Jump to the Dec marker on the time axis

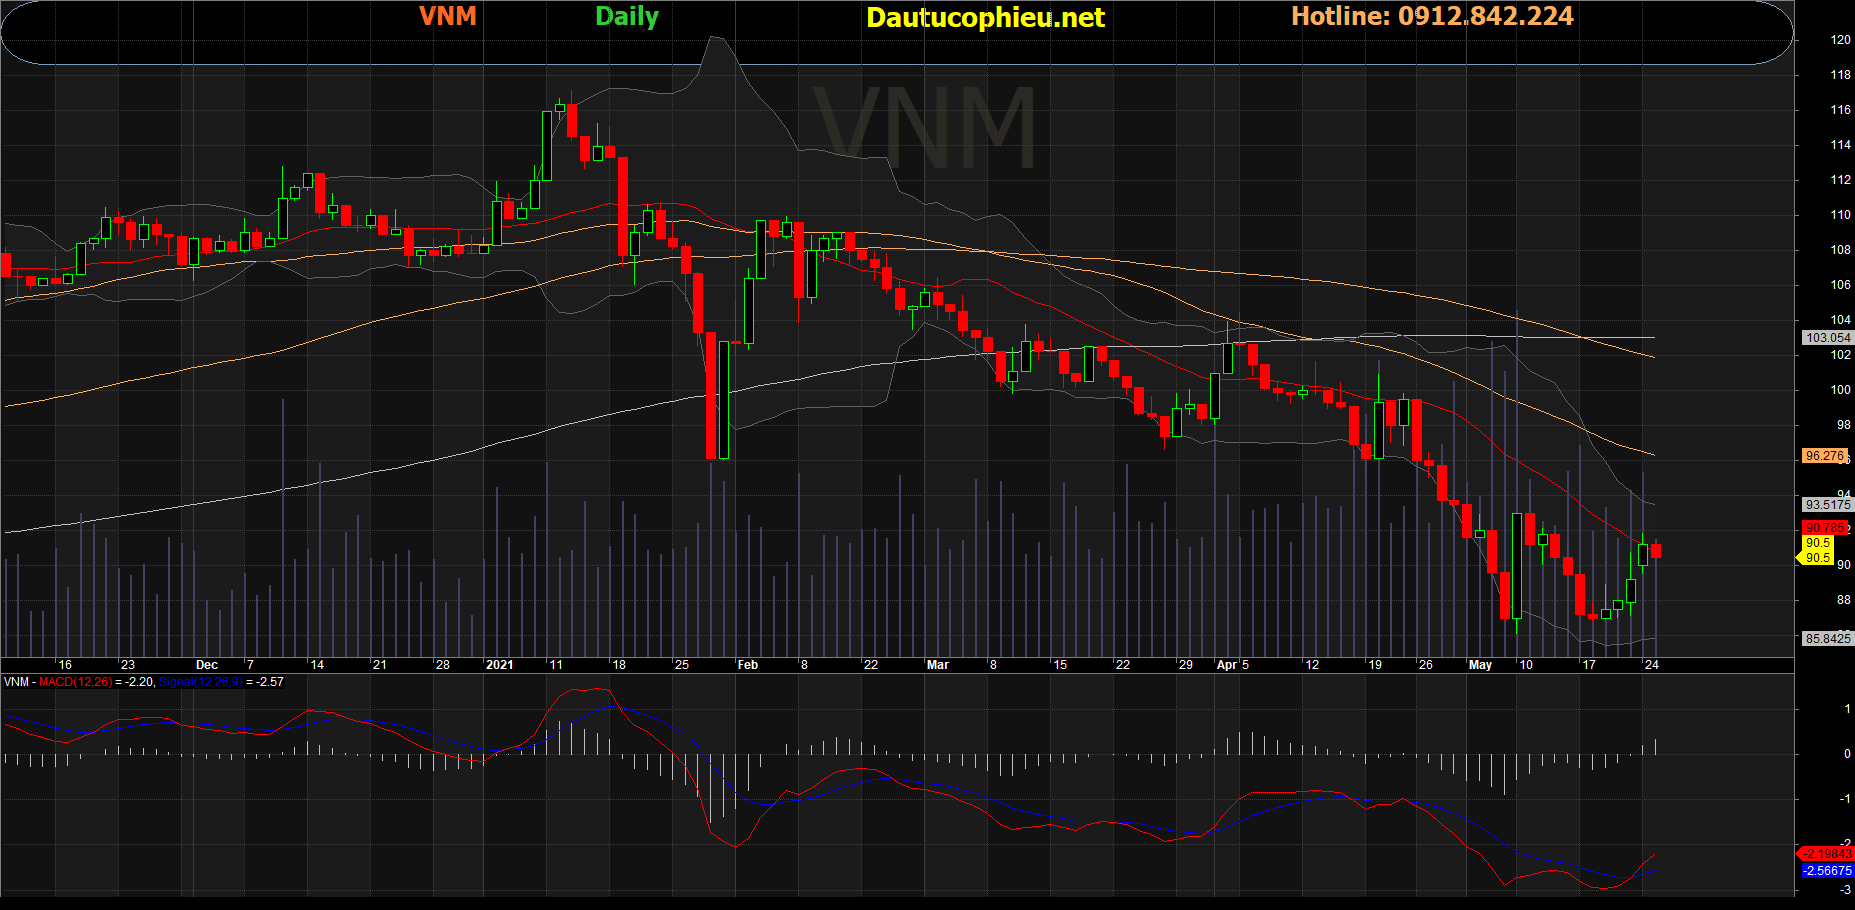(x=206, y=665)
